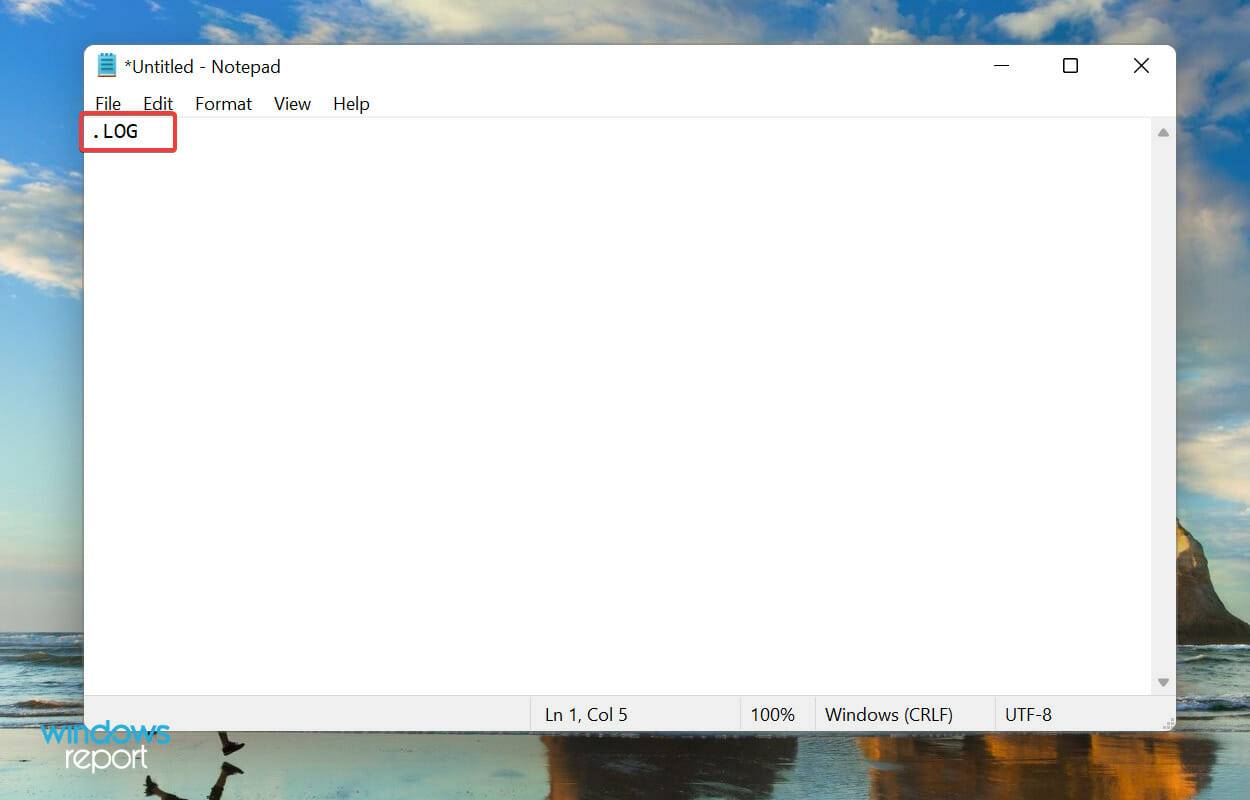The width and height of the screenshot is (1250, 800).
Task: Click the scrollbar up arrow
Action: tap(1163, 131)
